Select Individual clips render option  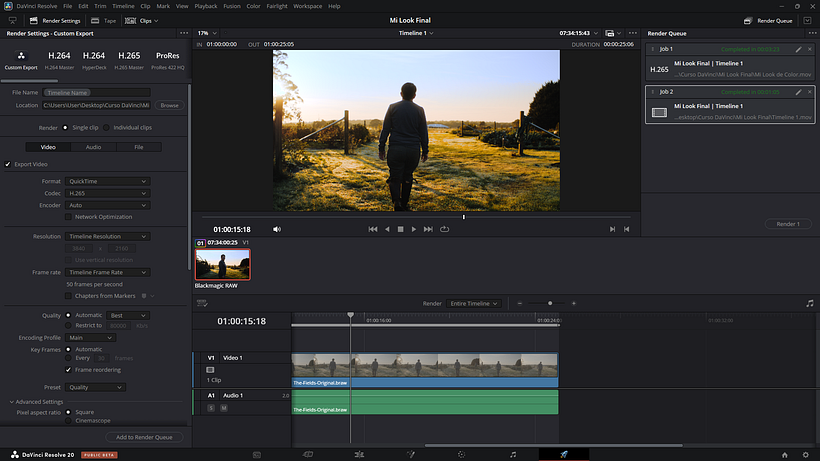coord(106,128)
